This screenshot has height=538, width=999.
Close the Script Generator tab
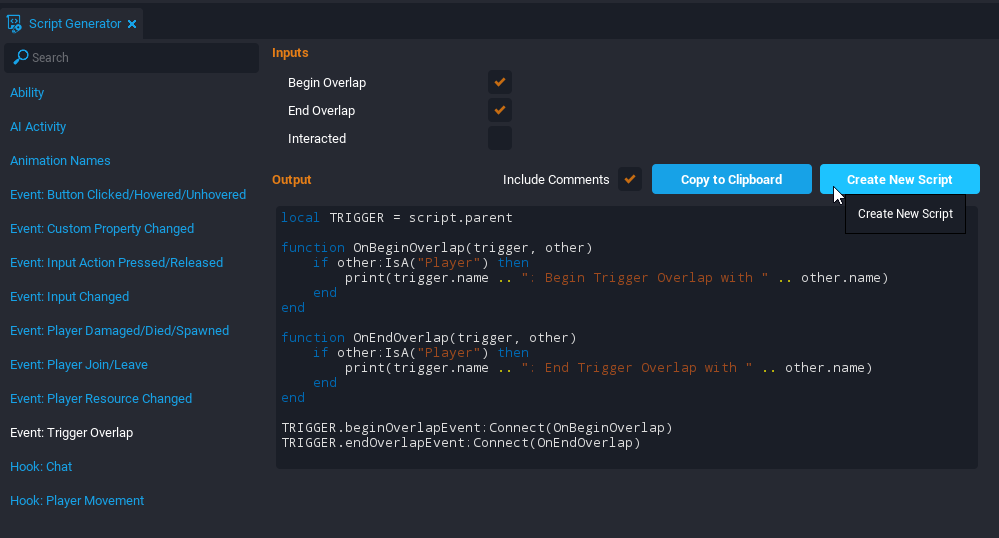click(132, 24)
